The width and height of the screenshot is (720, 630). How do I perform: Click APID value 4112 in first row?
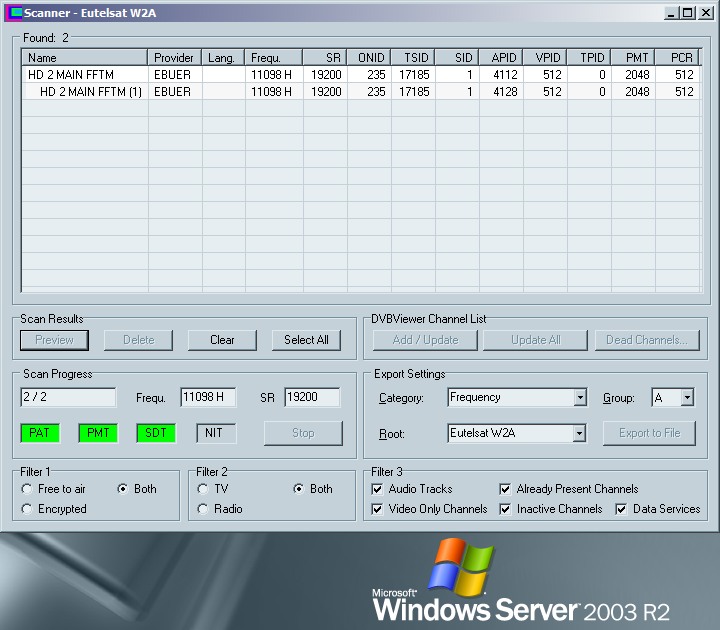(x=506, y=75)
